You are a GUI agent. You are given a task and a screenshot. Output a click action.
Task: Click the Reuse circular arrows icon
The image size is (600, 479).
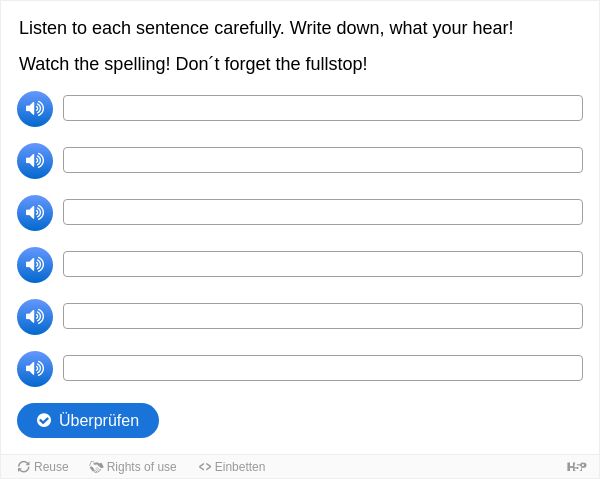pyautogui.click(x=23, y=467)
